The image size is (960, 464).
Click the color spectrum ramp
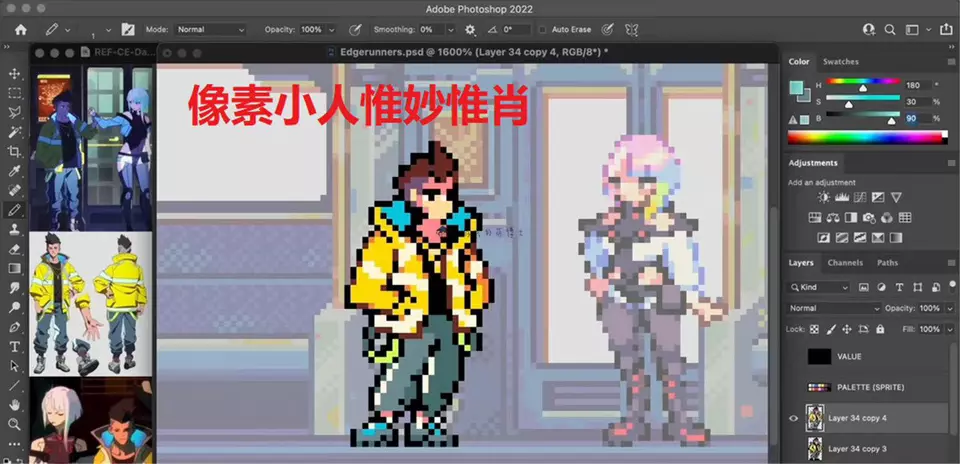868,137
